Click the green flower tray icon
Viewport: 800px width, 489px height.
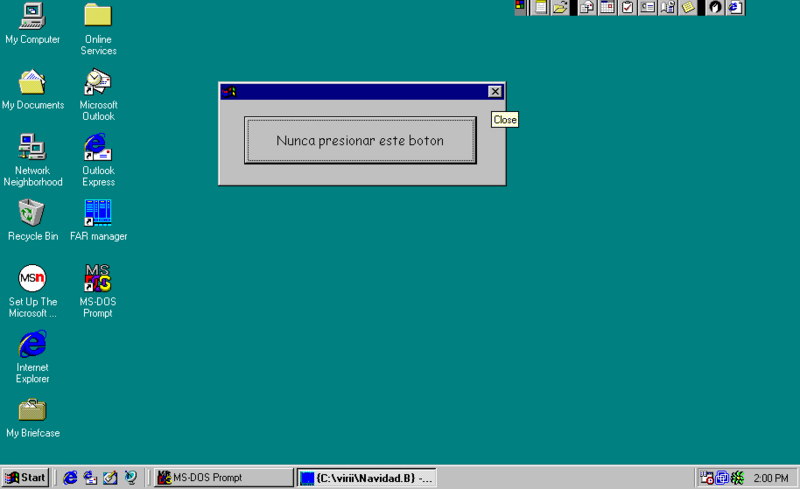(737, 478)
